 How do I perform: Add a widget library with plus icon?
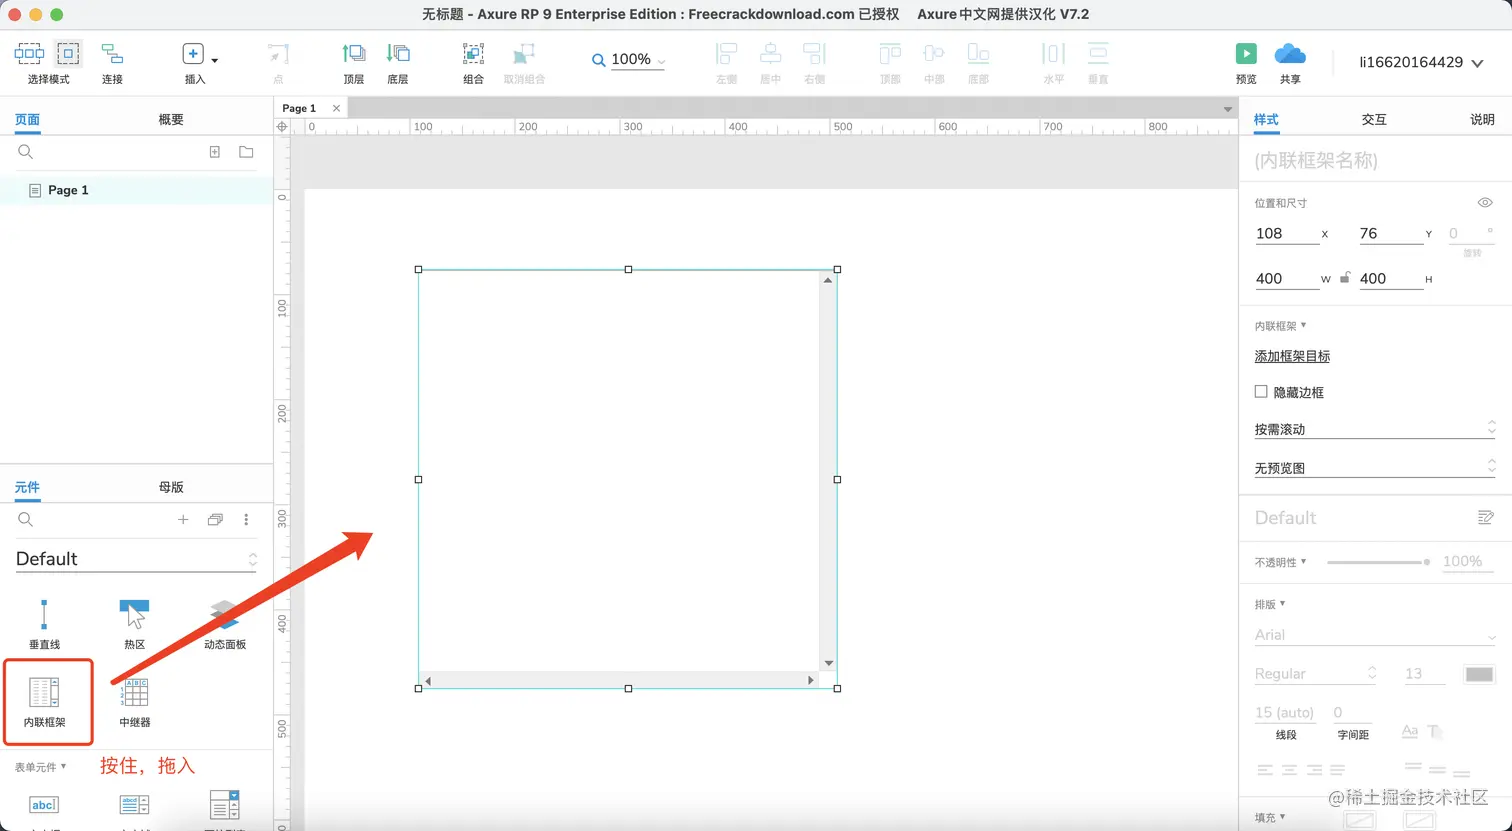(x=183, y=520)
